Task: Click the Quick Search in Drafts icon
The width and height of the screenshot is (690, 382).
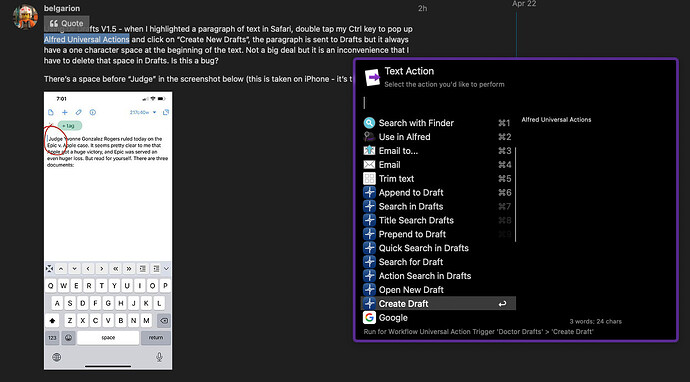Action: tap(369, 248)
